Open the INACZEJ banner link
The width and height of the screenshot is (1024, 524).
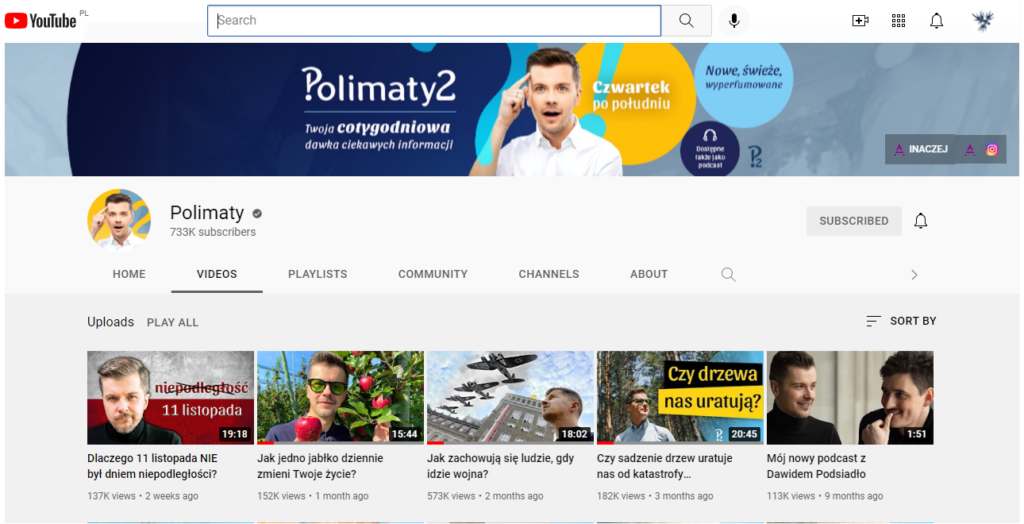tap(921, 150)
